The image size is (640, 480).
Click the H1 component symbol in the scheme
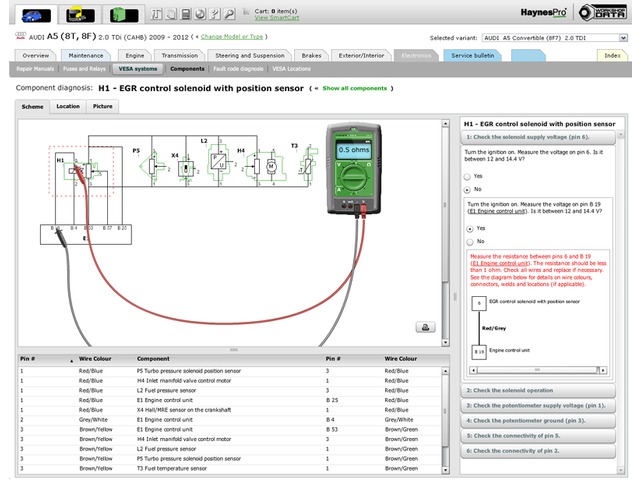click(x=82, y=170)
